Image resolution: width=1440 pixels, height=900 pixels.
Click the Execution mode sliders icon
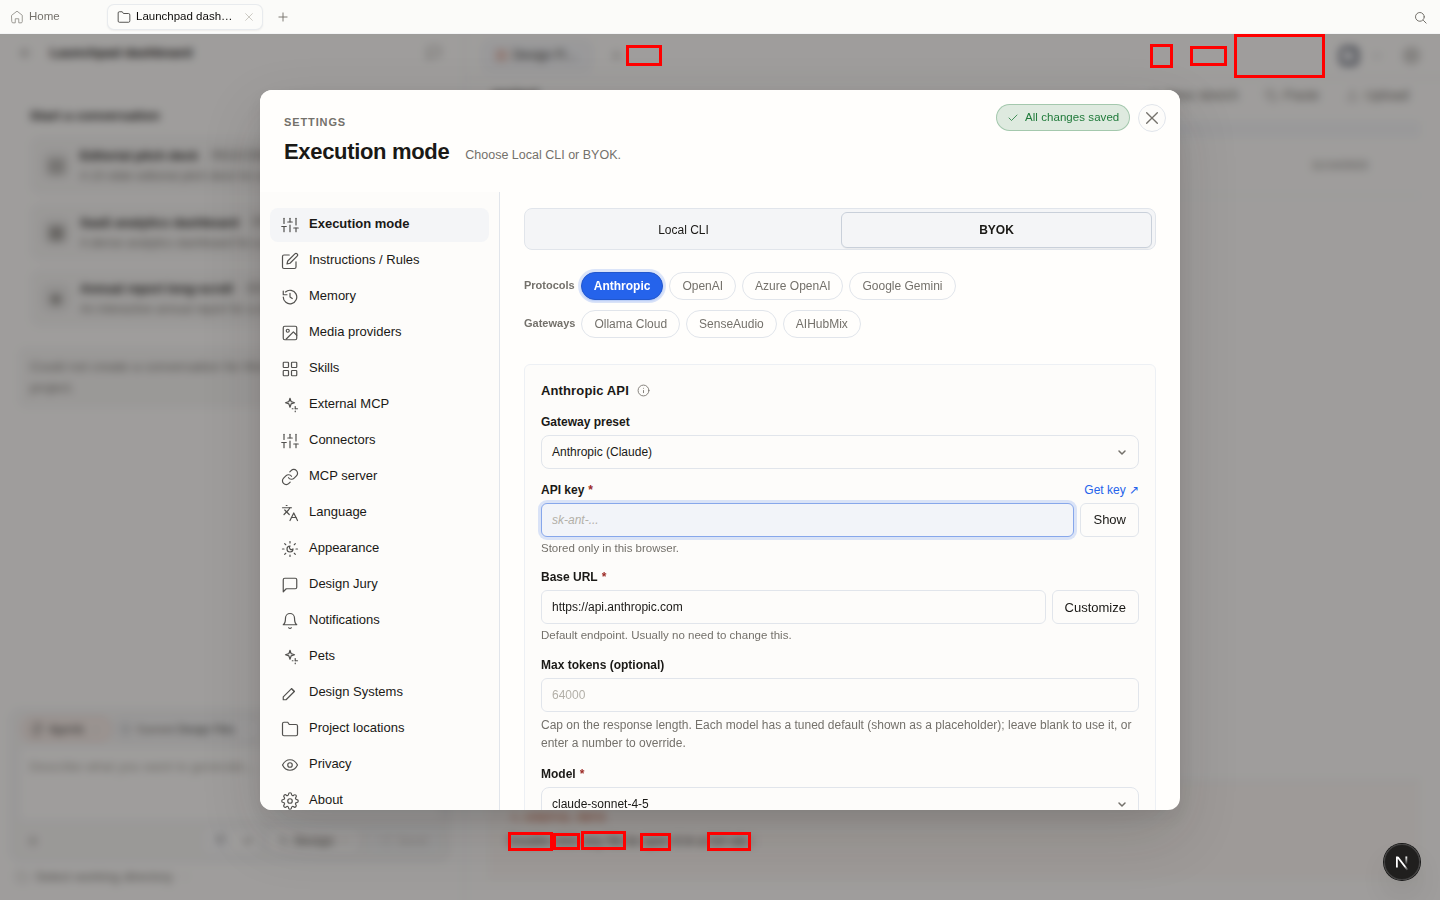coord(290,225)
